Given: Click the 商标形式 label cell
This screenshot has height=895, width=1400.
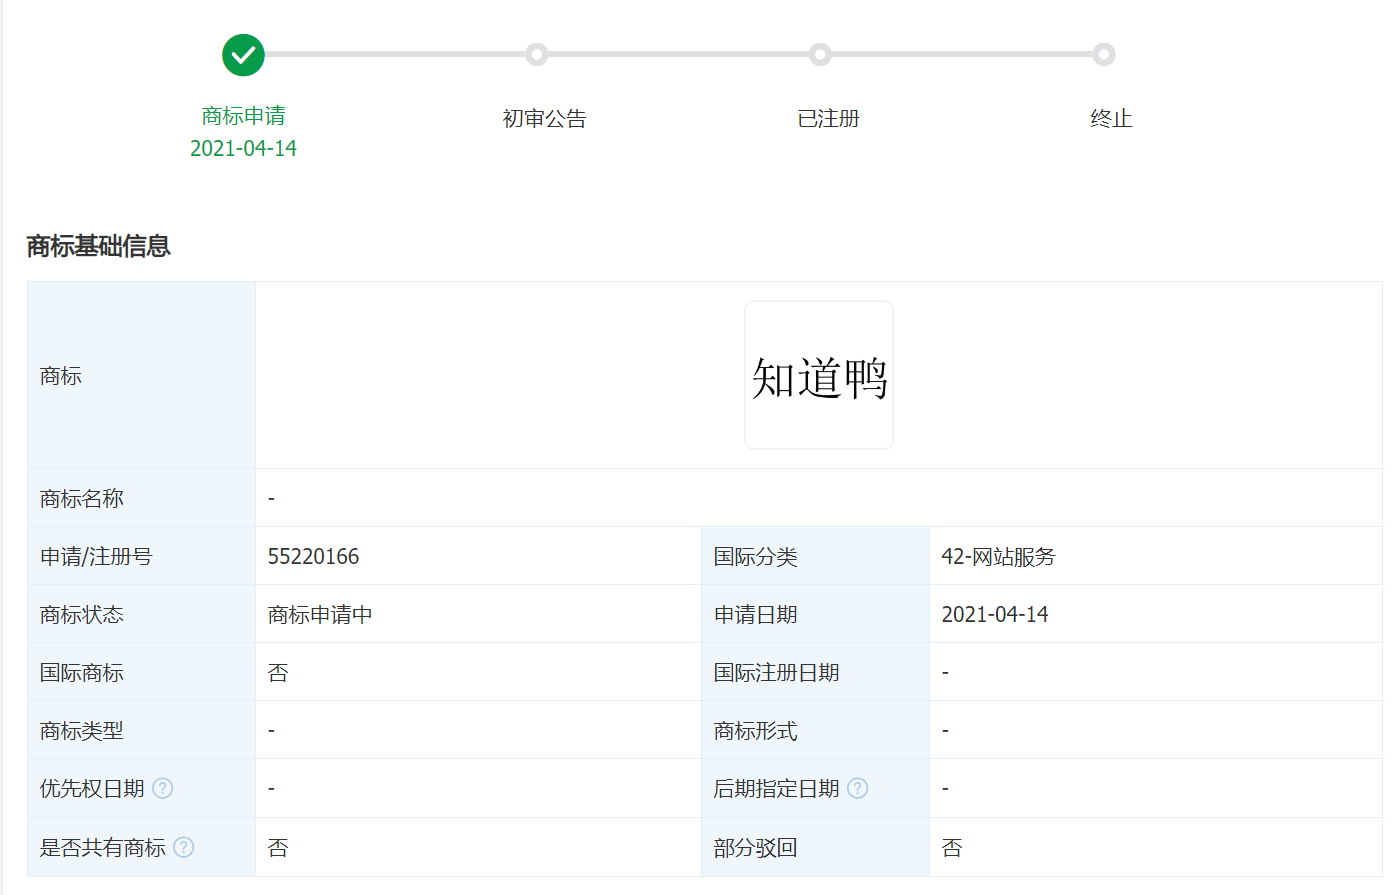Looking at the screenshot, I should 815,730.
